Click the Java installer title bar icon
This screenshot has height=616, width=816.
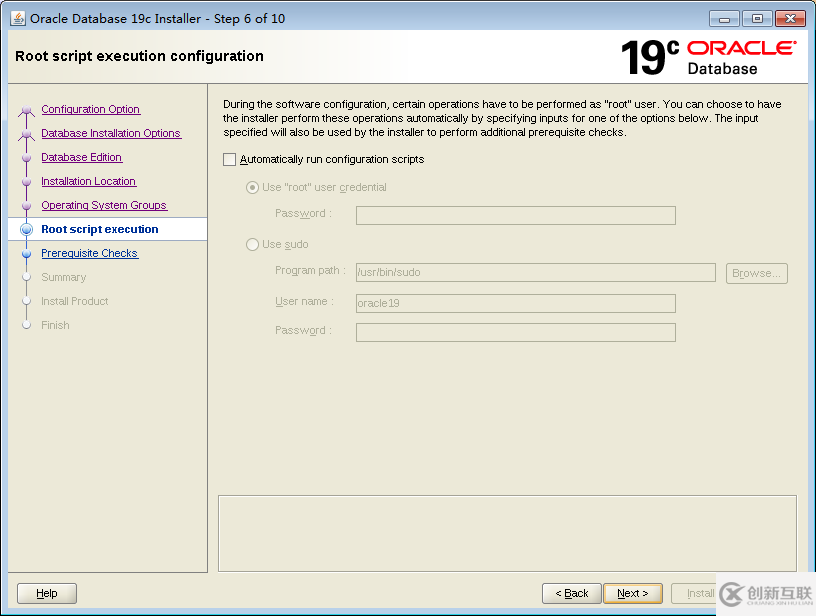point(18,18)
